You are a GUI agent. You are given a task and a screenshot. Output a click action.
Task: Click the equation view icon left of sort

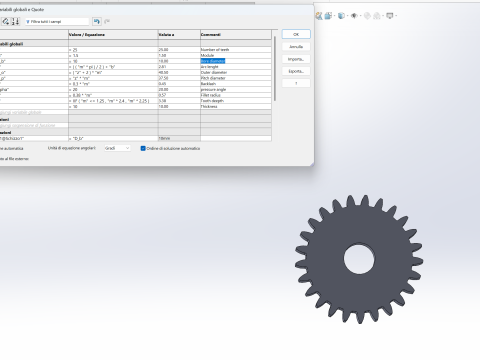(x=6, y=22)
